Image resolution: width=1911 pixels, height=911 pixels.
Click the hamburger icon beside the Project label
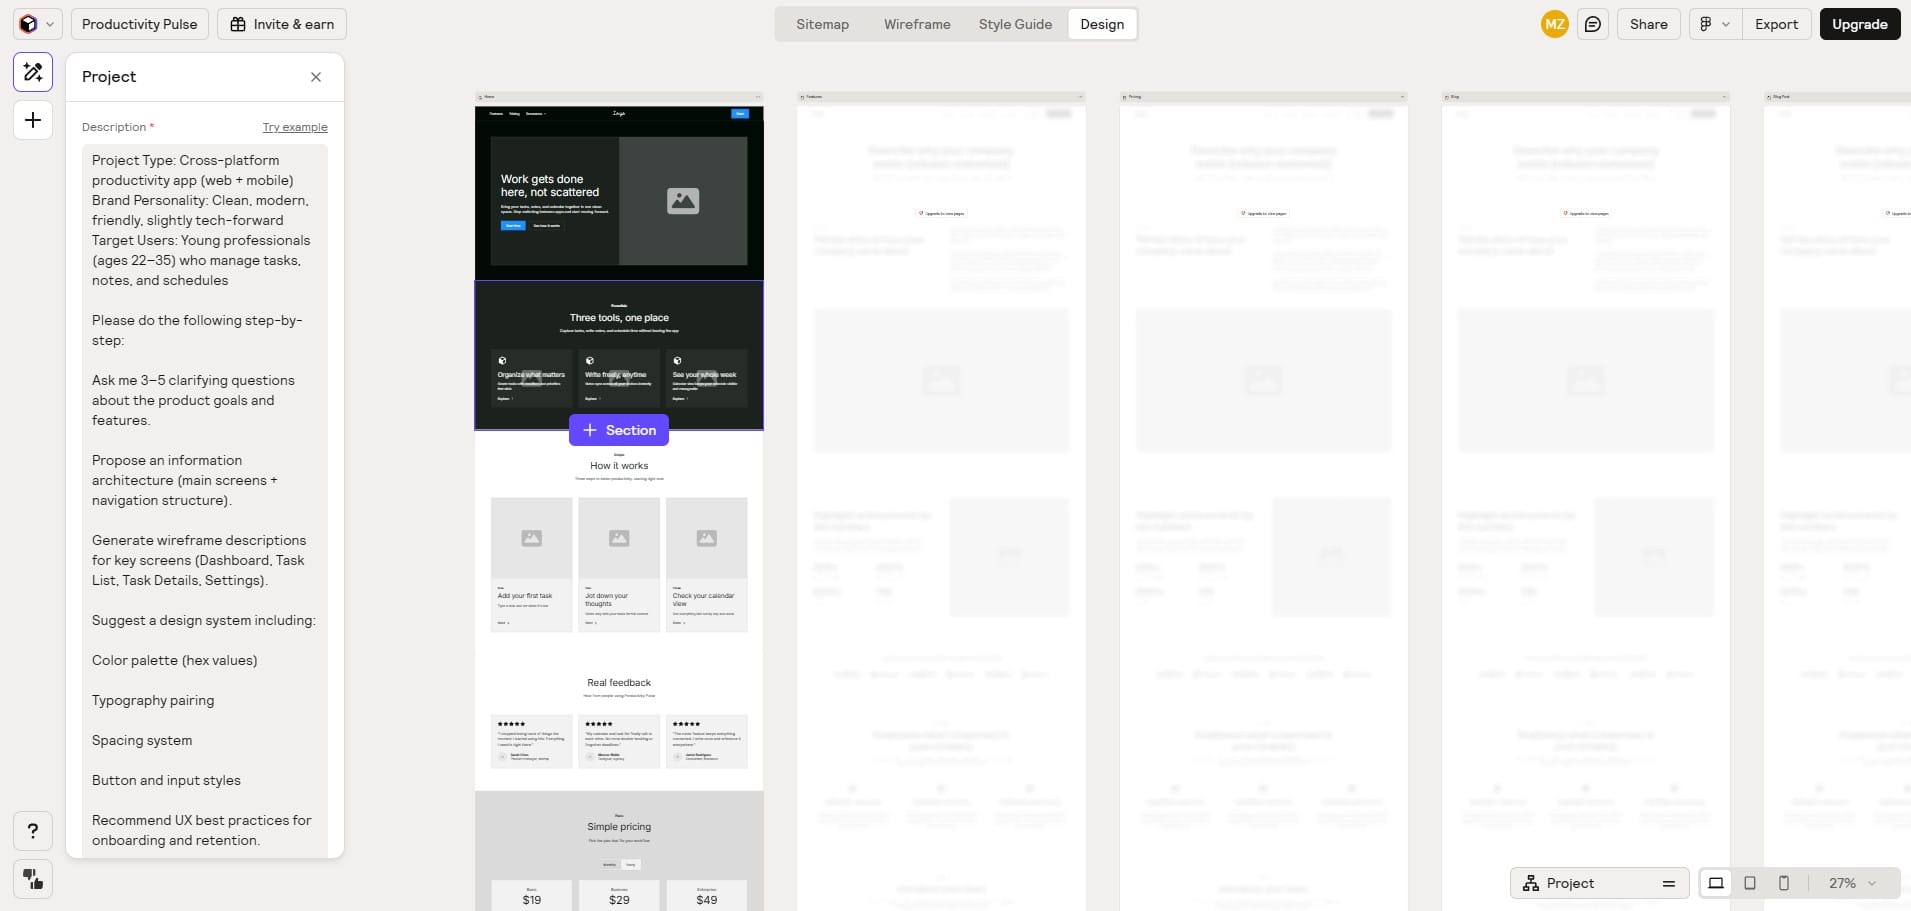(1668, 883)
